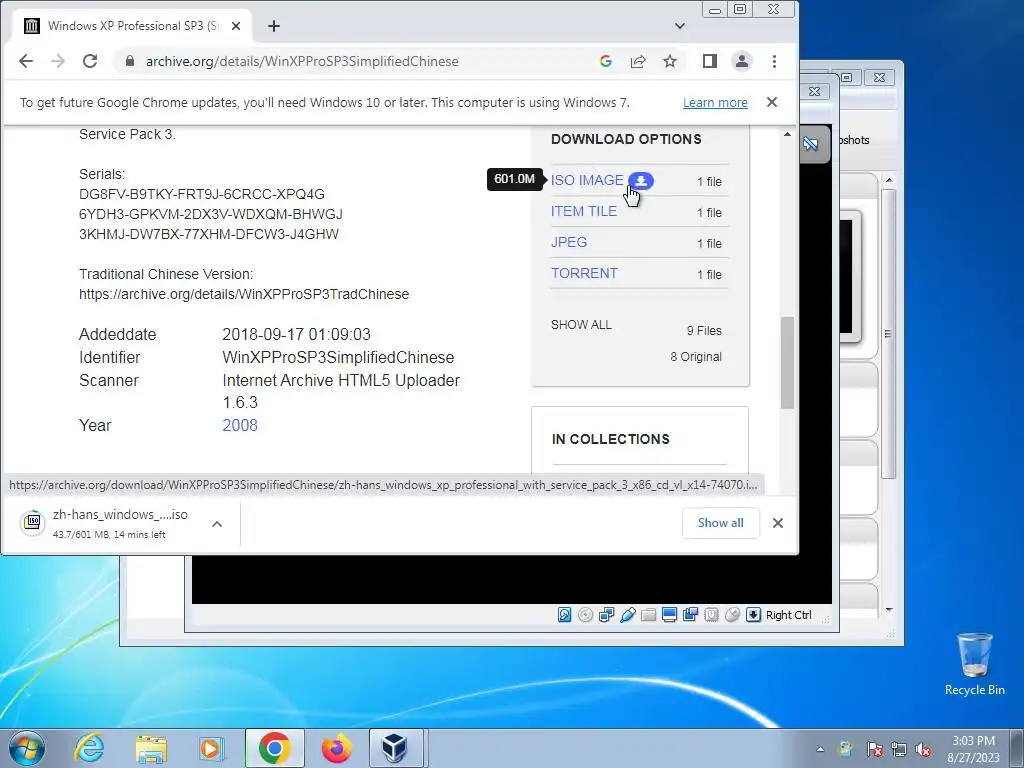Click the network tray icon
The image size is (1024, 768).
(899, 749)
